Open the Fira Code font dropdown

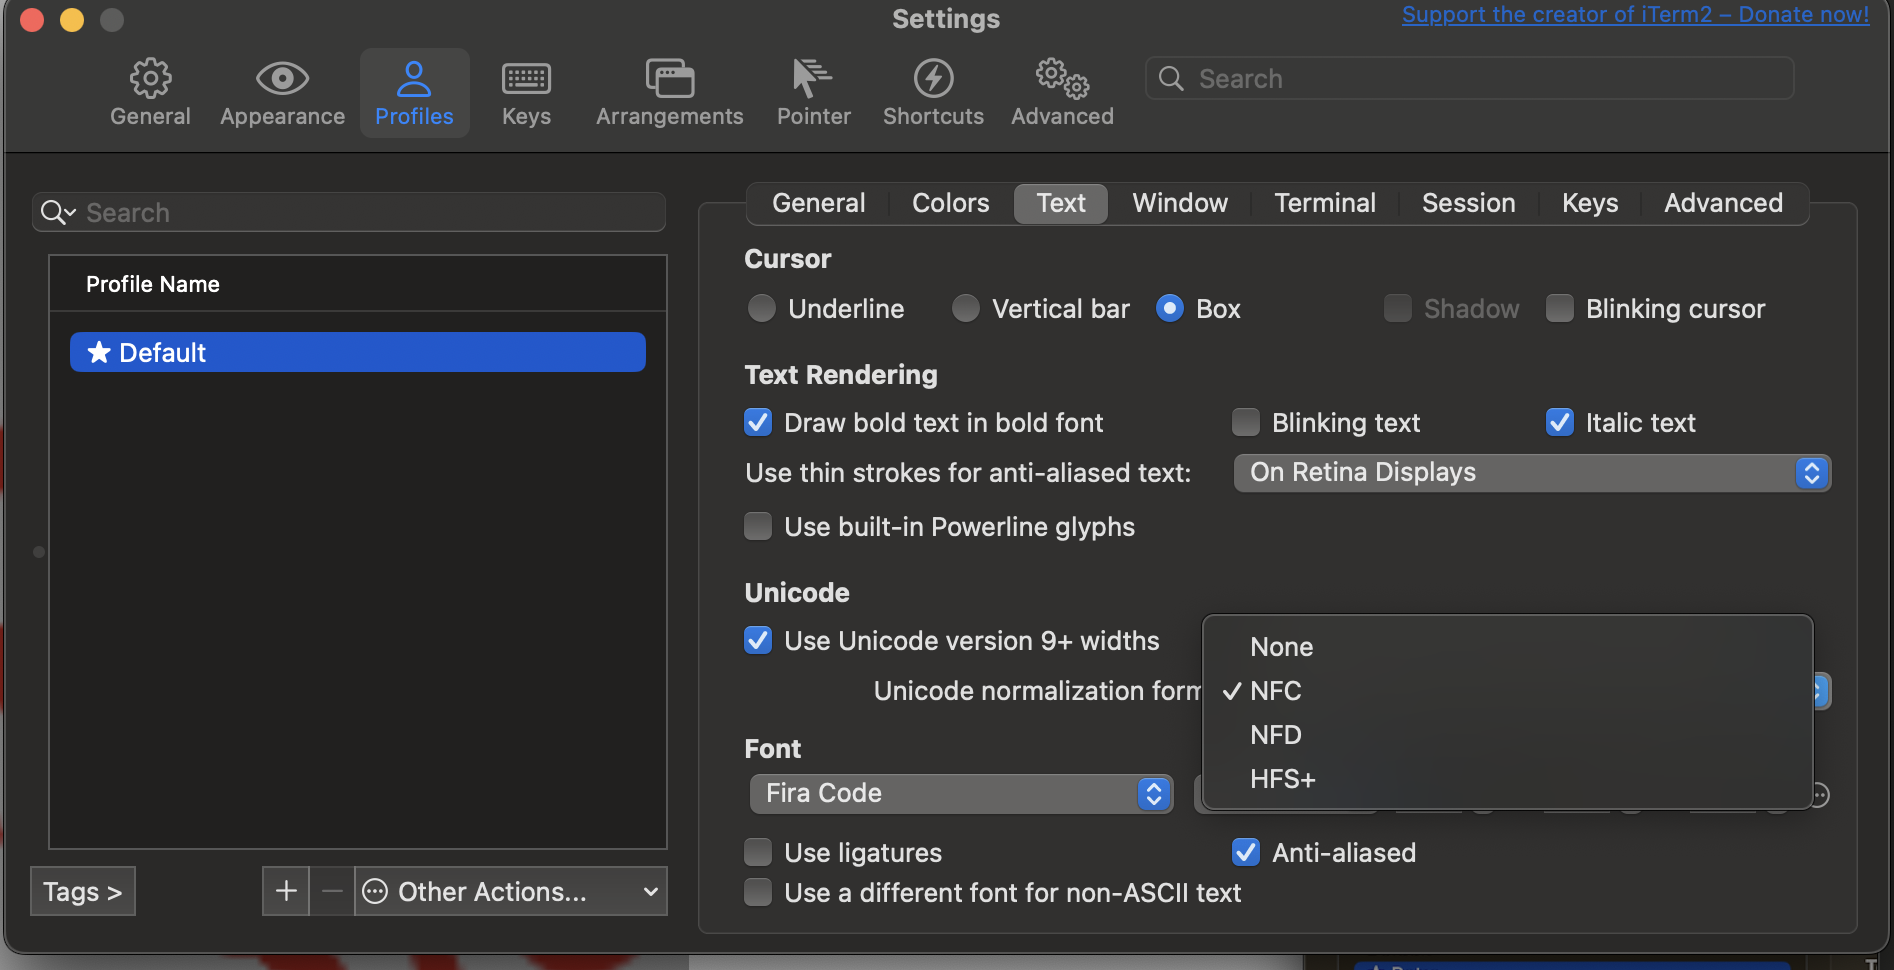960,793
